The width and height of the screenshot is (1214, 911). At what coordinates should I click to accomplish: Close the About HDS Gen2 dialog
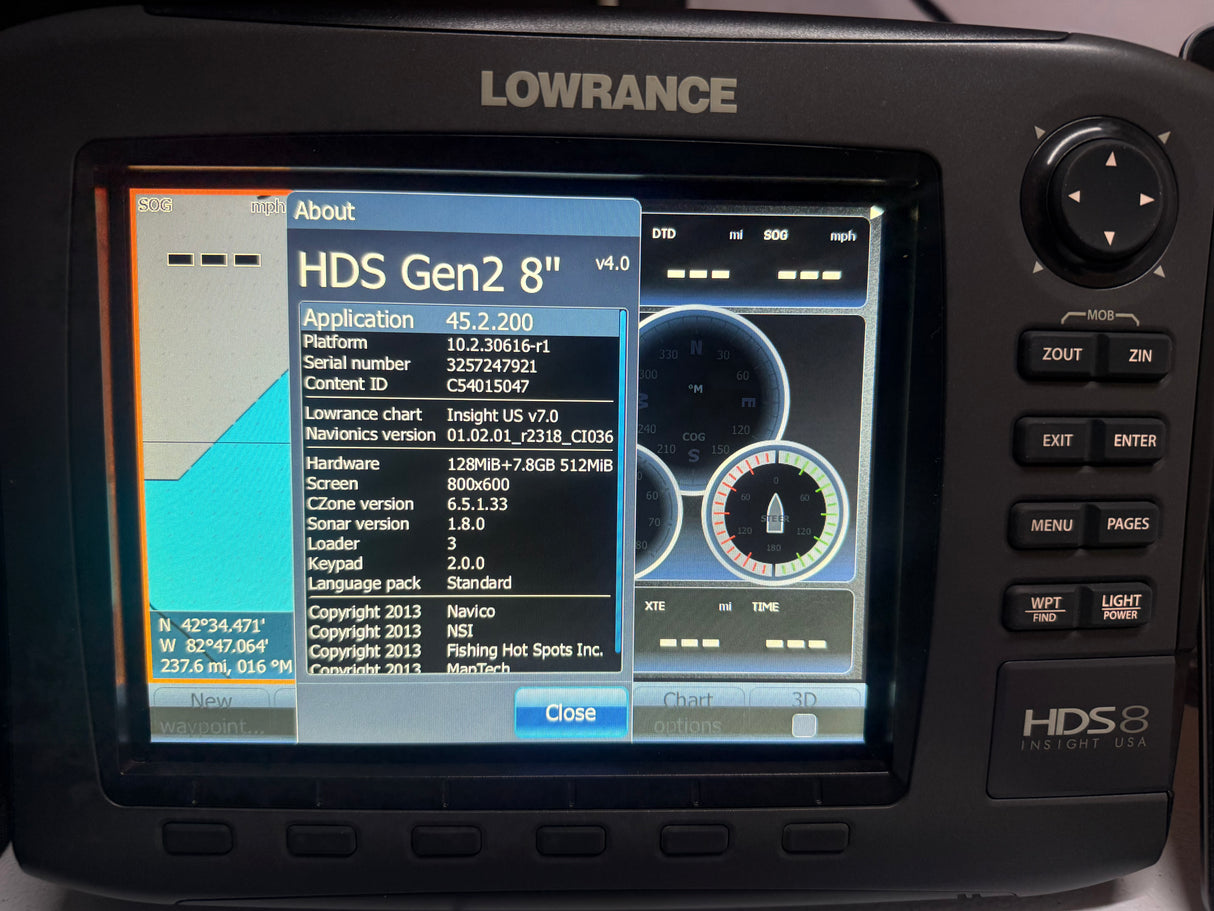571,713
